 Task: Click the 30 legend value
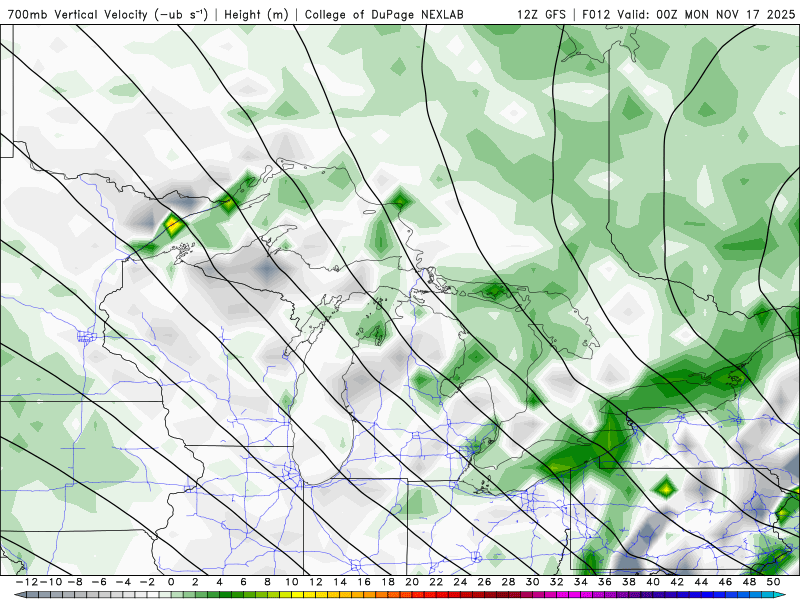pyautogui.click(x=533, y=582)
